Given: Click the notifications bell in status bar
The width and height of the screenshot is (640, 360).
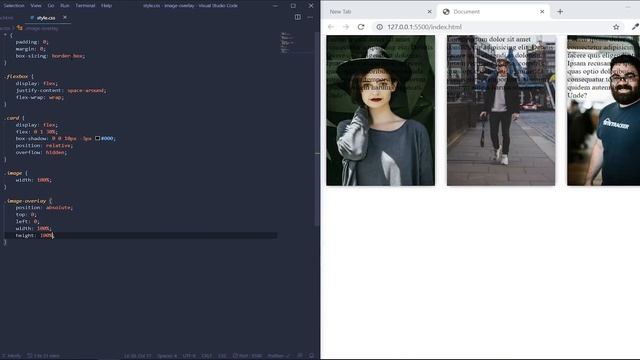Looking at the screenshot, I should (311, 356).
